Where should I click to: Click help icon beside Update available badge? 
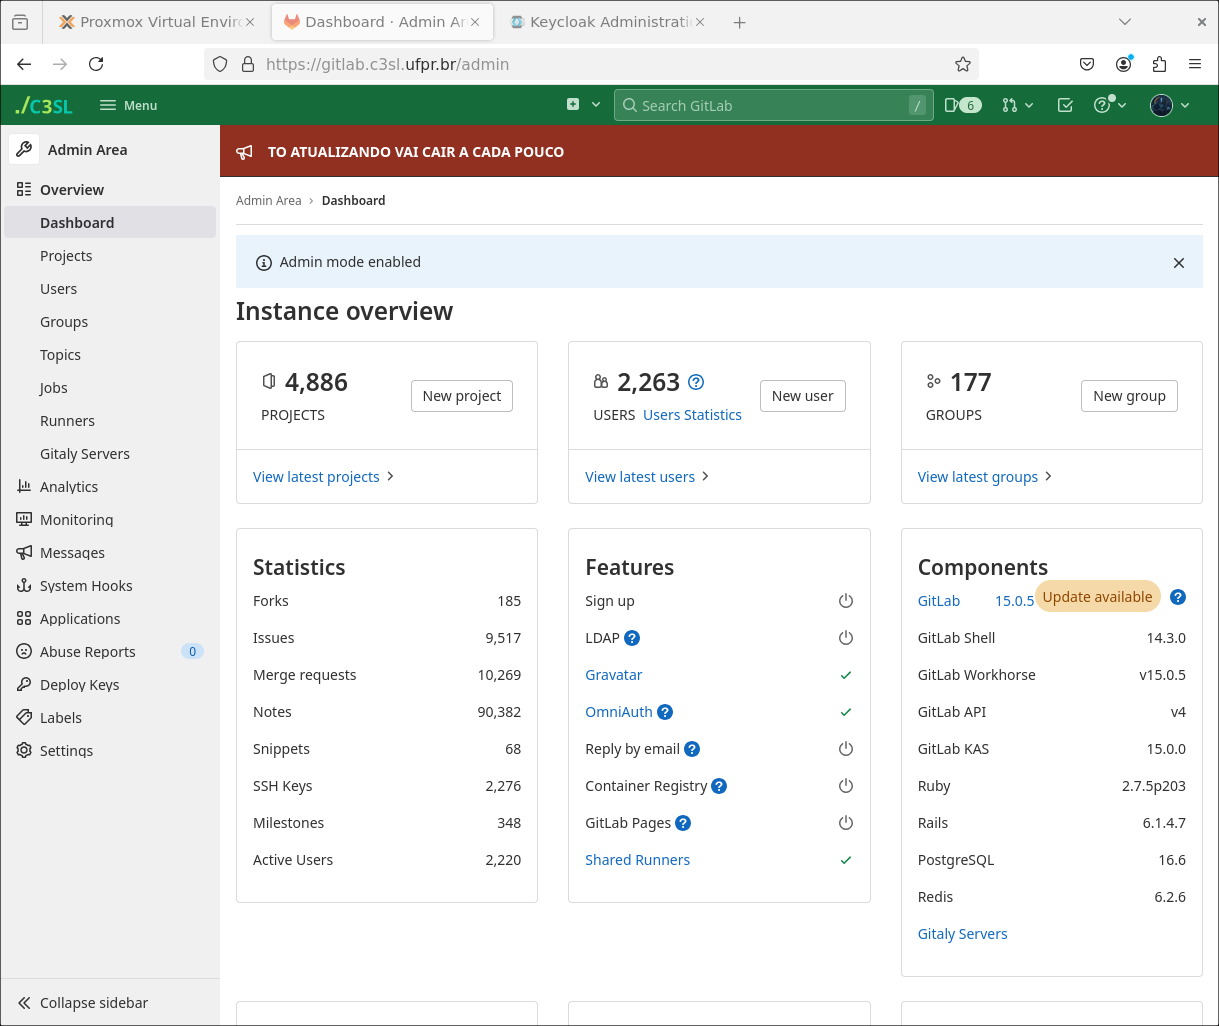1178,597
